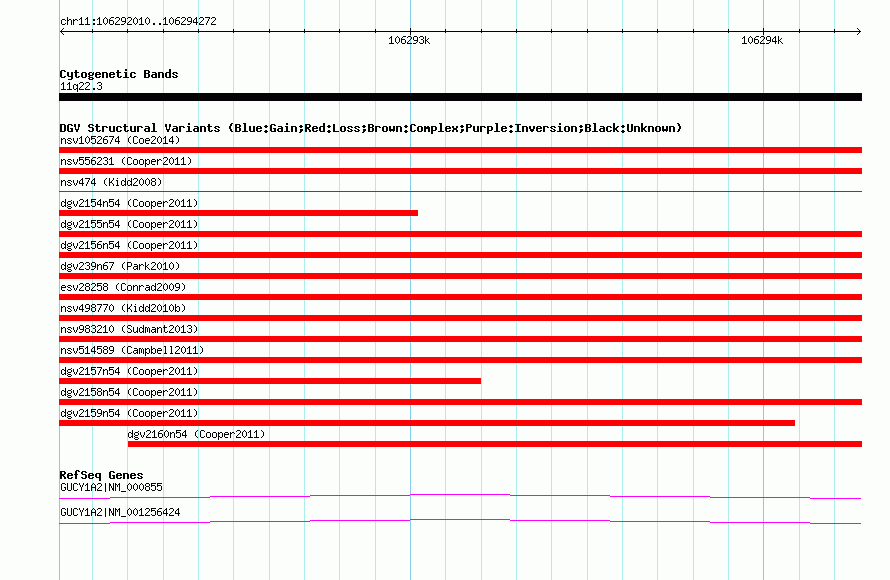Click the red bar under nsv514589
The image size is (890, 580).
pyautogui.click(x=460, y=360)
